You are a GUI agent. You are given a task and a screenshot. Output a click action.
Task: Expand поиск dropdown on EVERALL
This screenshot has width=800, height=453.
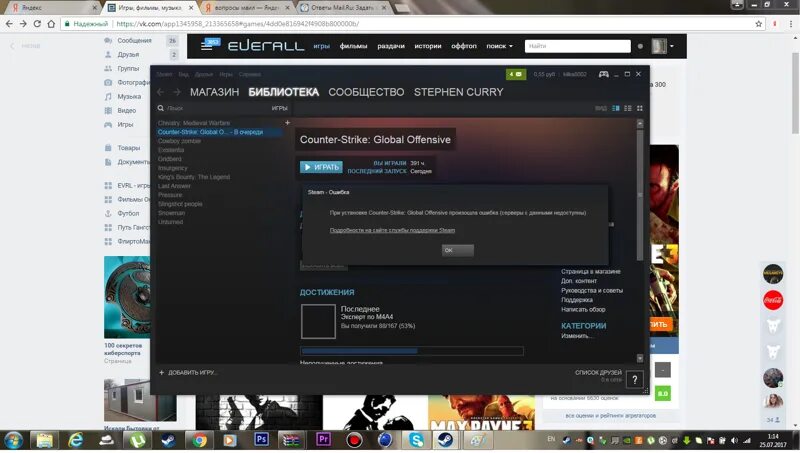pos(499,46)
